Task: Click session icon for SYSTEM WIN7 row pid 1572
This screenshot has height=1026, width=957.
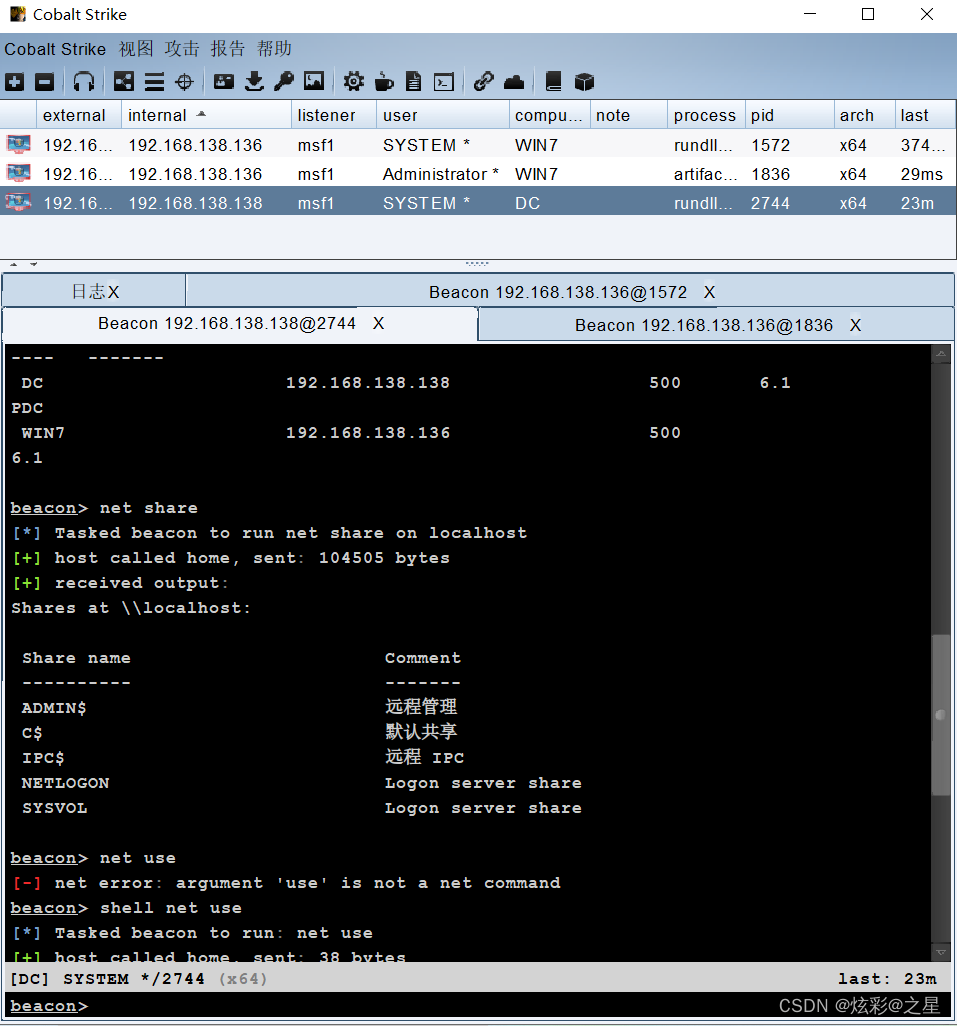Action: coord(18,145)
